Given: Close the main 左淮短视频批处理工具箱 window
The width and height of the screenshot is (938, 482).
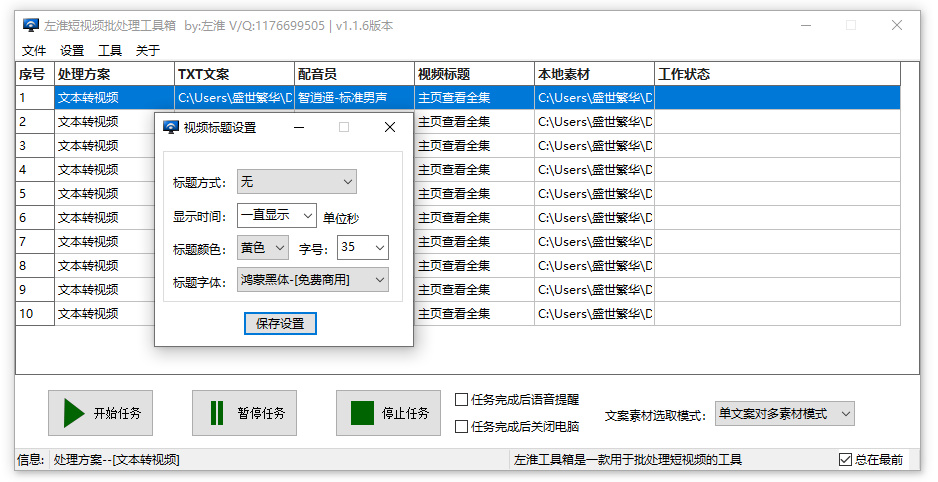Looking at the screenshot, I should (897, 25).
